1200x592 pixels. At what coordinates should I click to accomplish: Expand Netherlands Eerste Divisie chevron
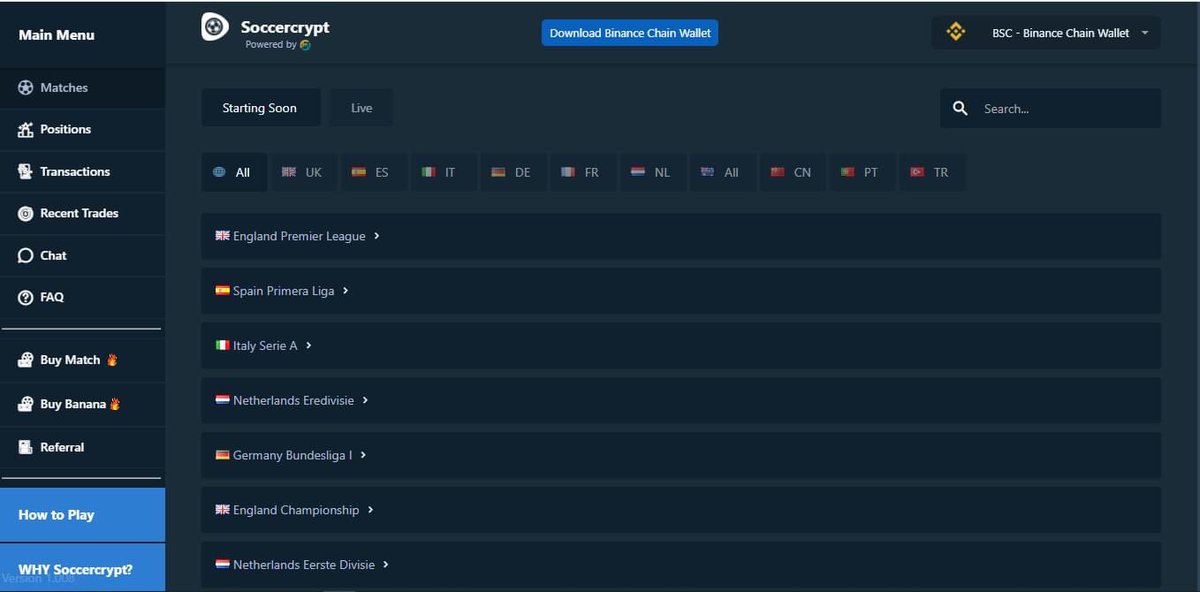(x=386, y=565)
